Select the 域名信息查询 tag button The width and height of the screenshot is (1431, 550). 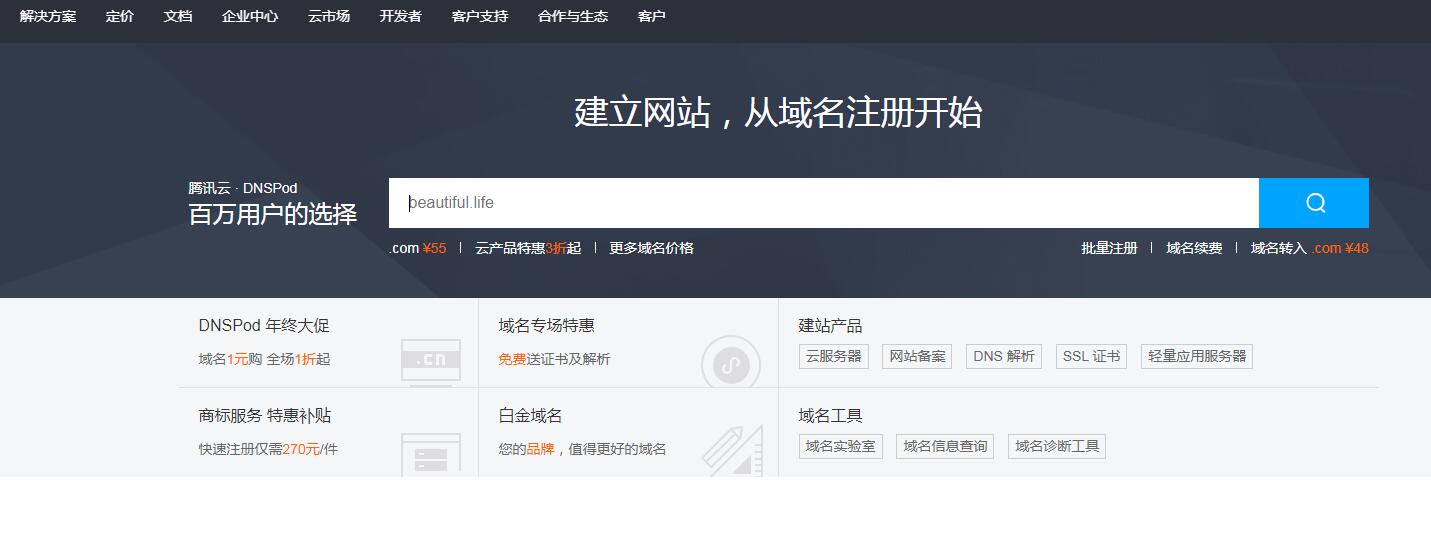[945, 446]
